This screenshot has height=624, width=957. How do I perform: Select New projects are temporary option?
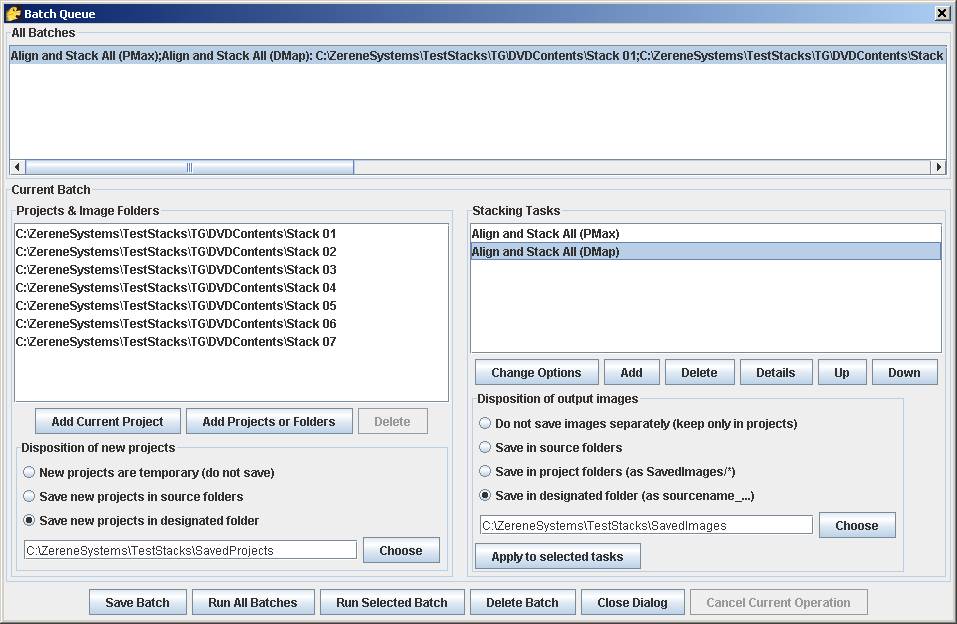pyautogui.click(x=149, y=473)
